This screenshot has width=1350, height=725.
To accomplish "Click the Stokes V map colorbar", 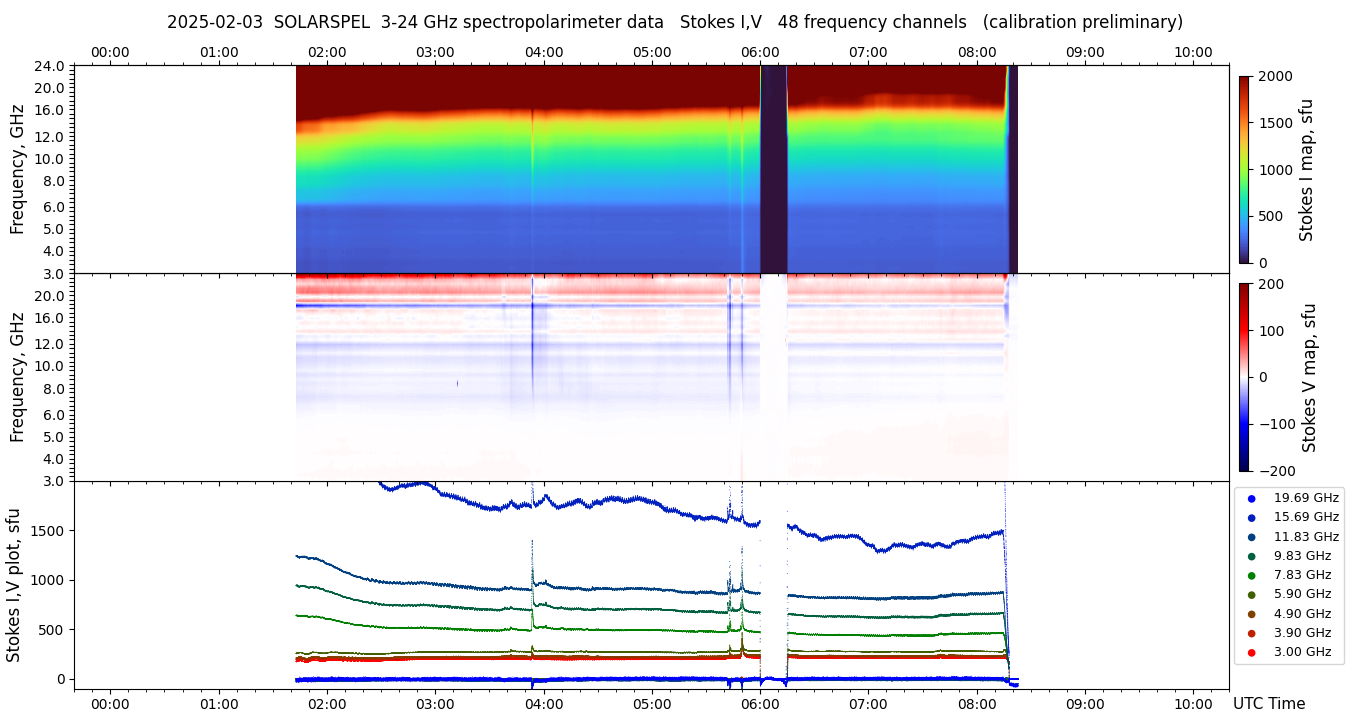I will [1244, 377].
